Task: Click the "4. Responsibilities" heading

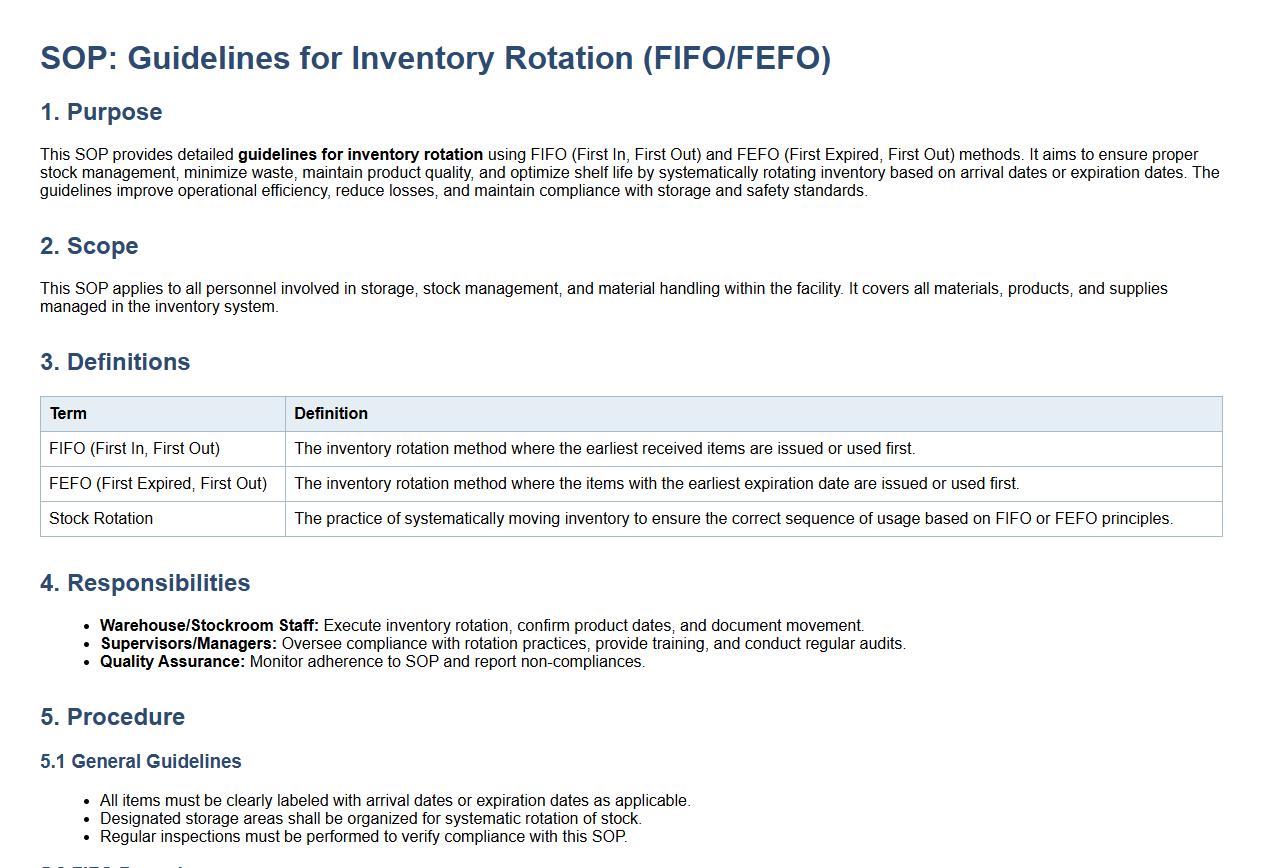Action: point(145,583)
